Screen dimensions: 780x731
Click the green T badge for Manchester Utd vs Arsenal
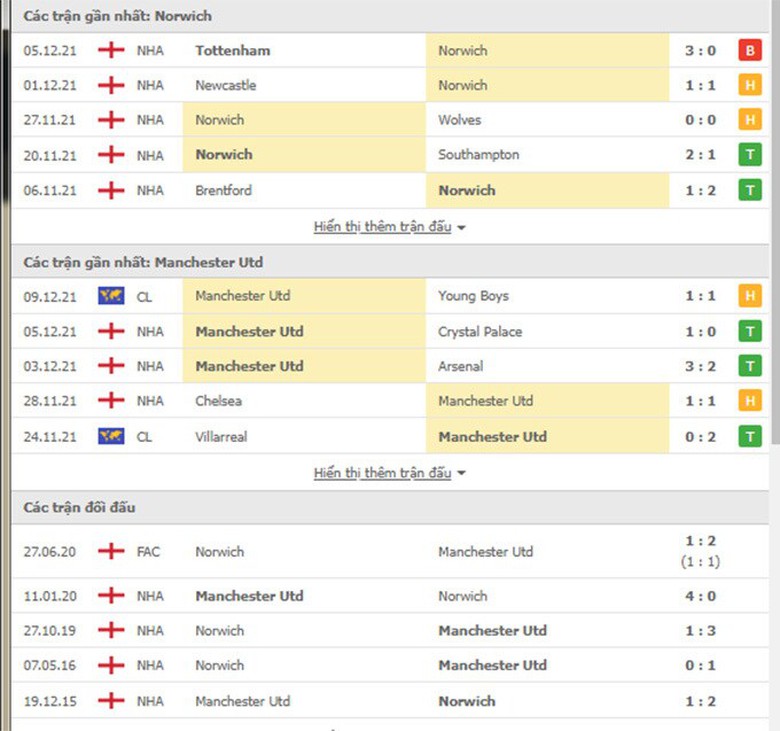749,367
